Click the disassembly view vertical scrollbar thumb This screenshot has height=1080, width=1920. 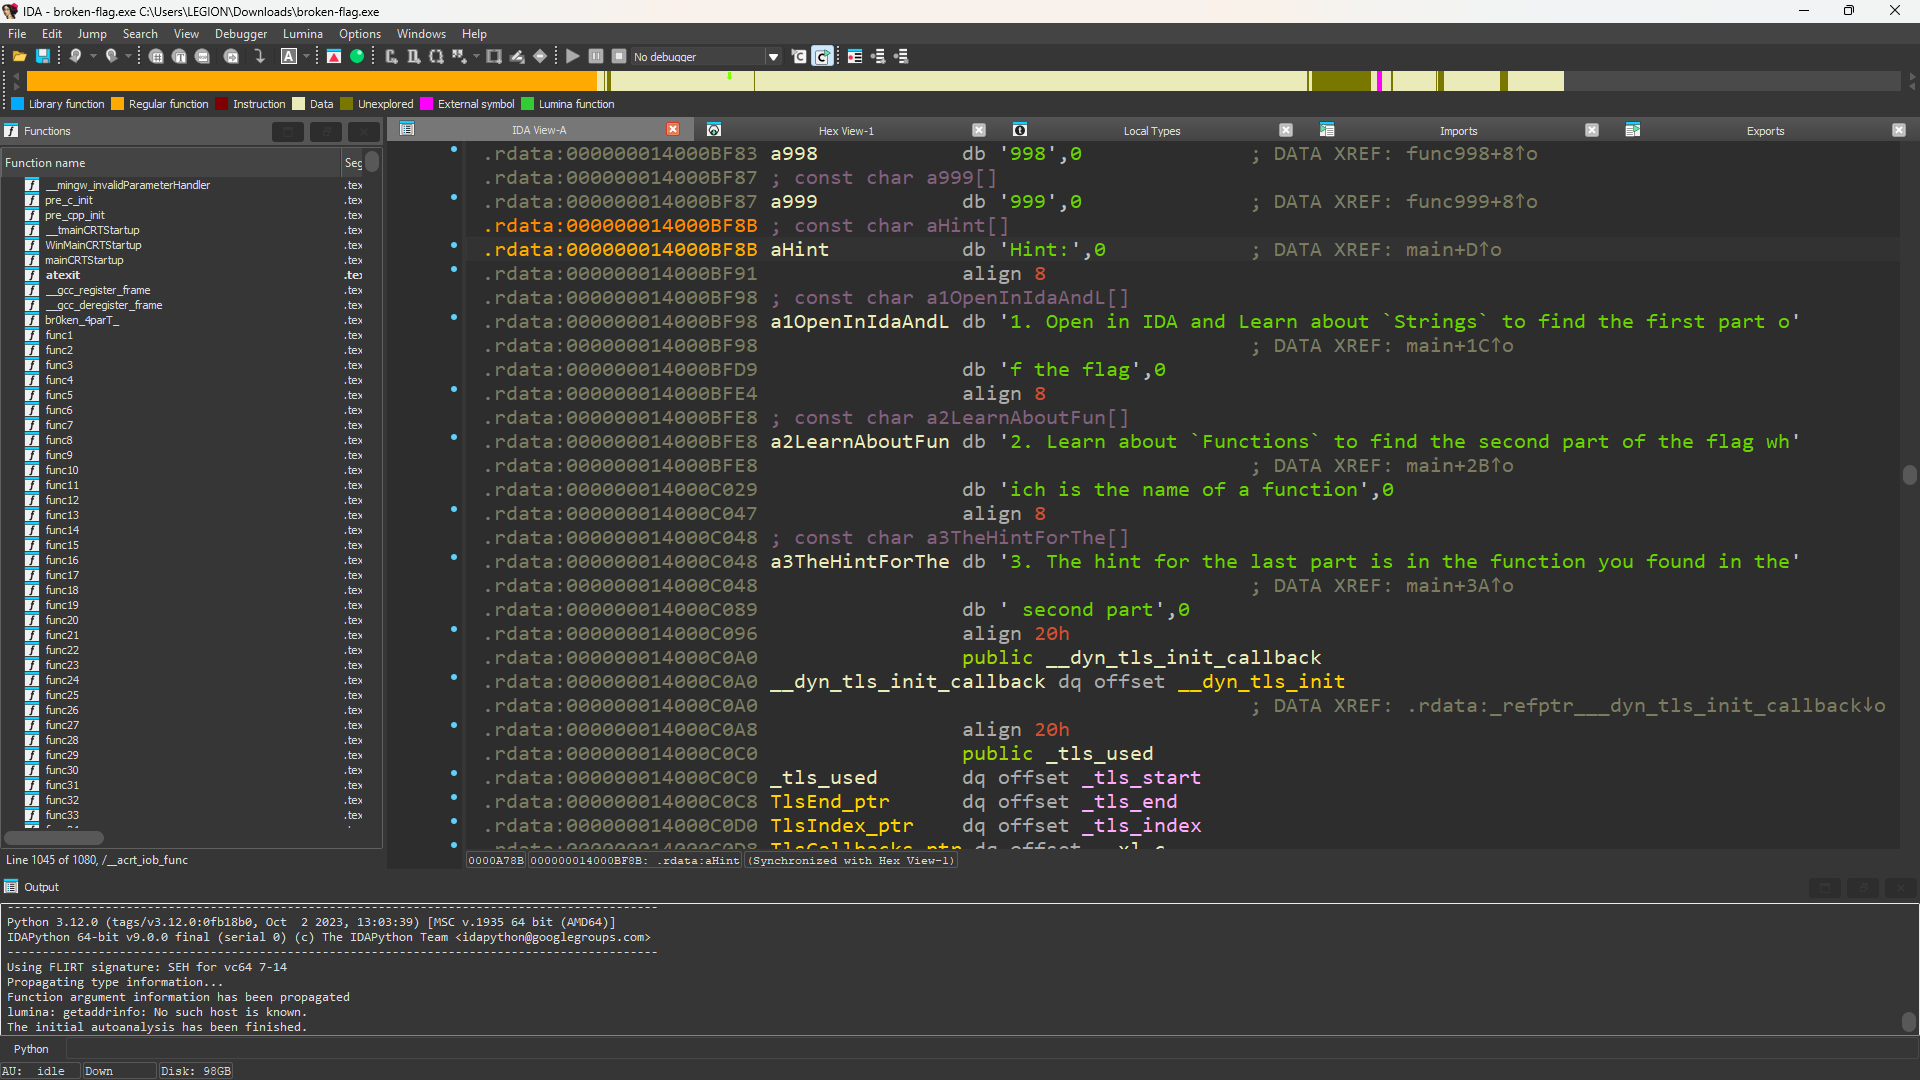coord(1910,475)
